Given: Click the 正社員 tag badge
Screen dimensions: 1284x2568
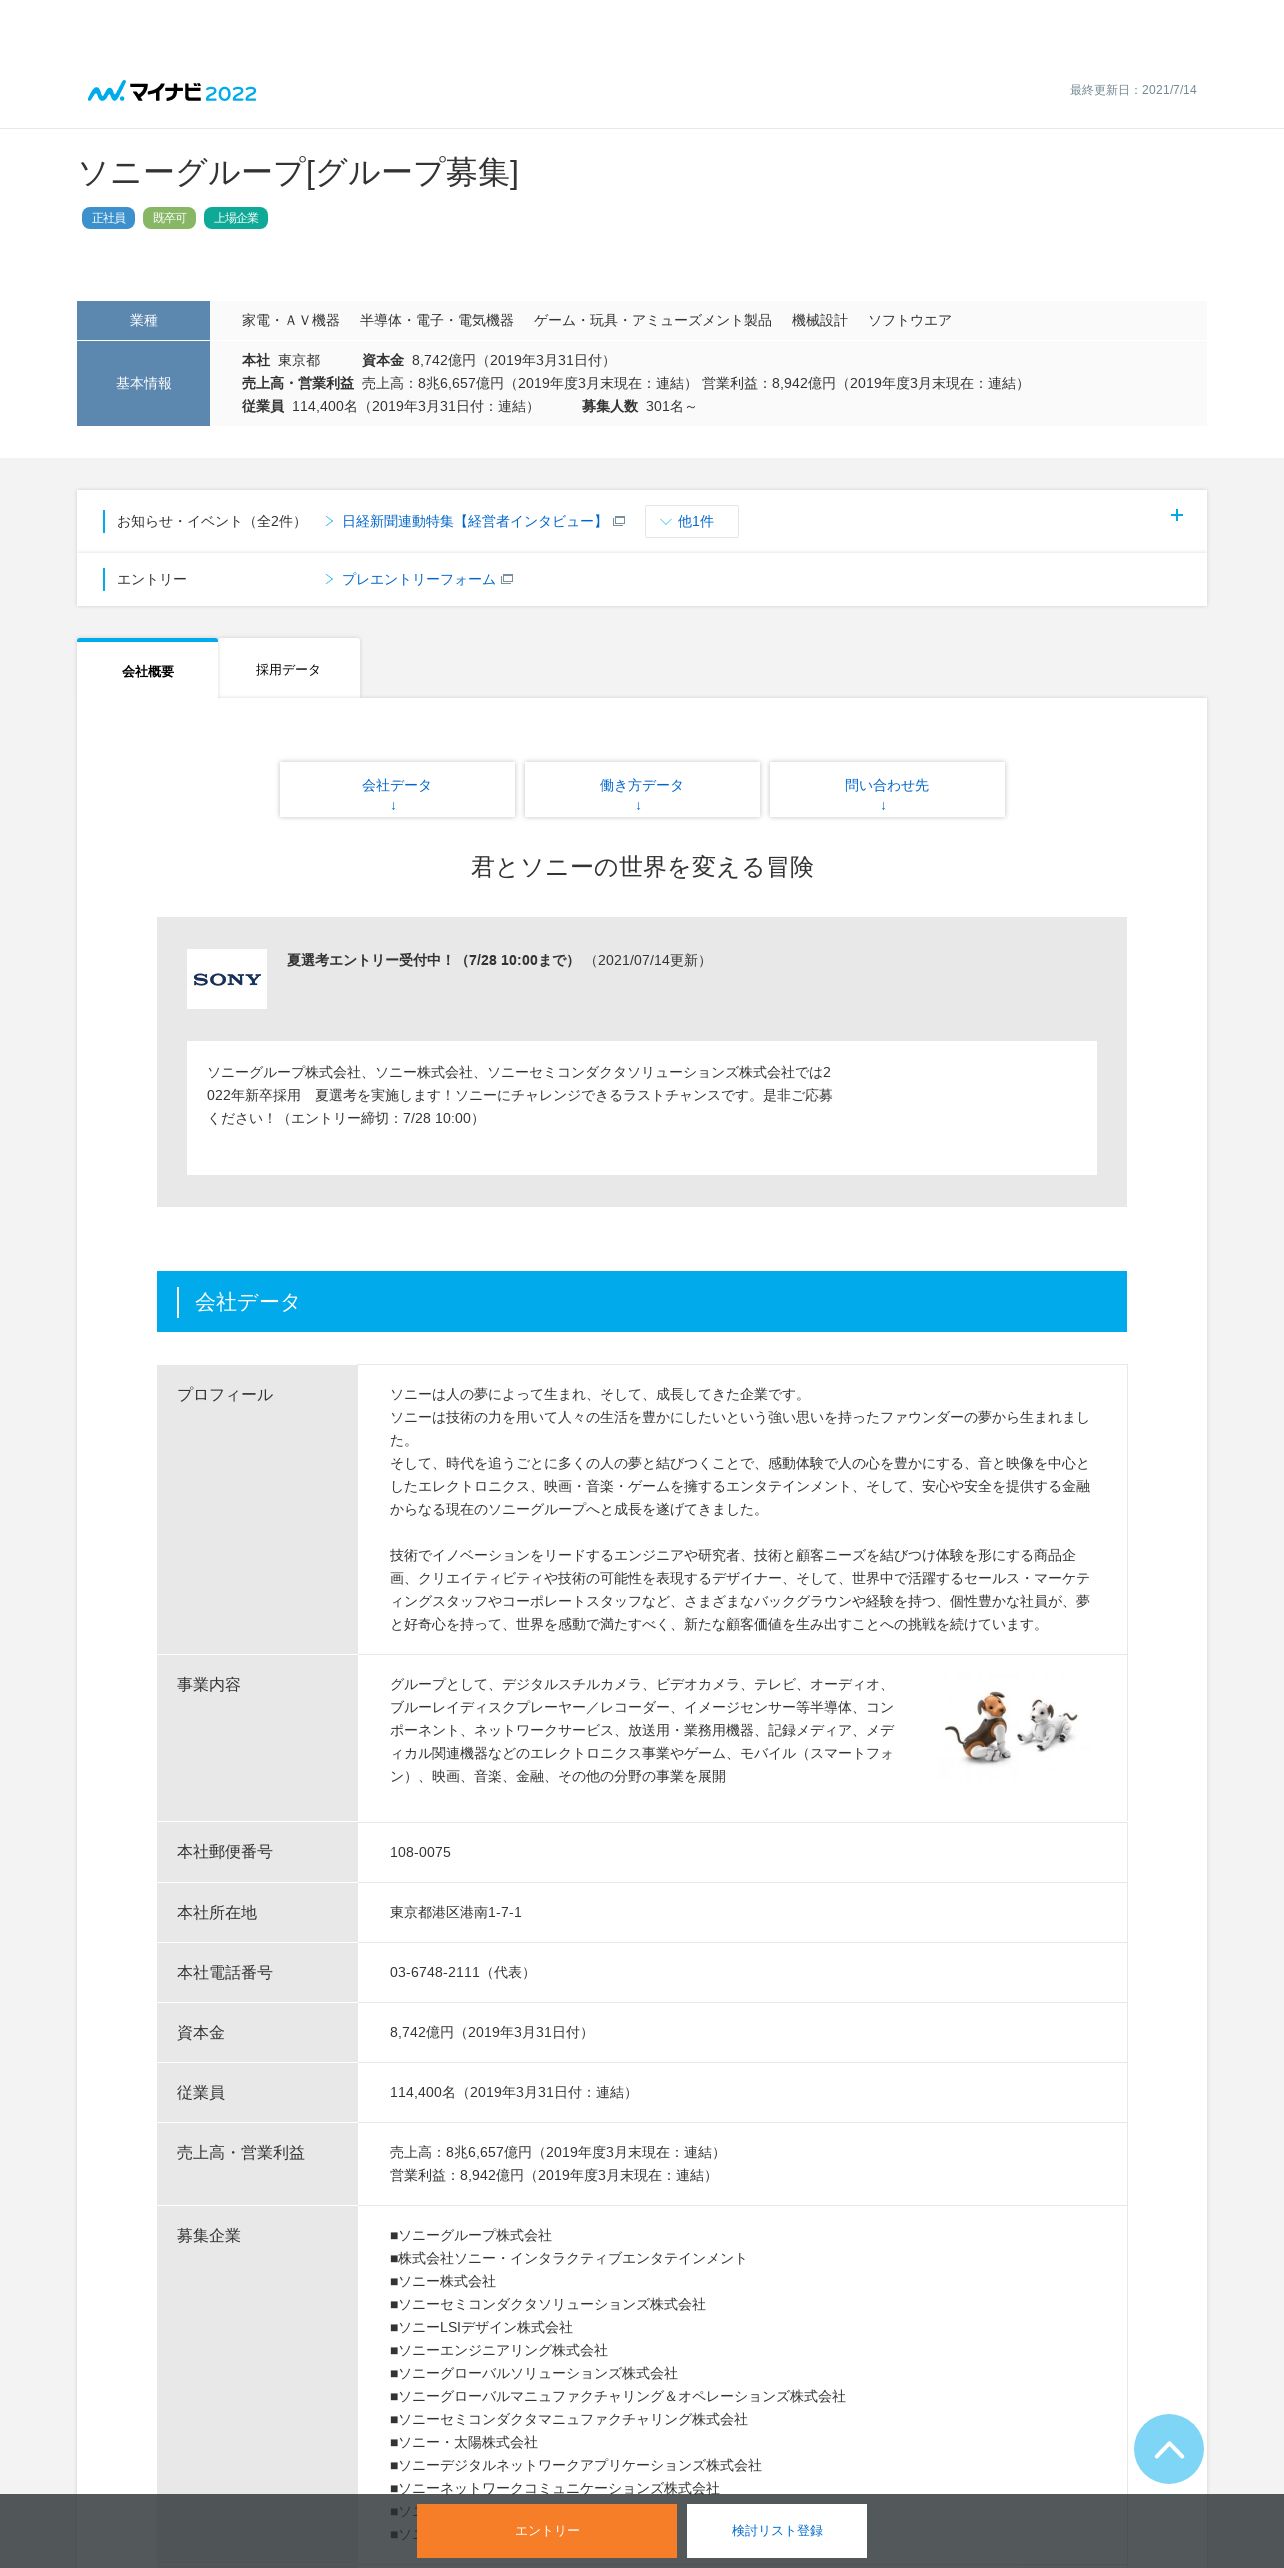Looking at the screenshot, I should click(x=108, y=218).
